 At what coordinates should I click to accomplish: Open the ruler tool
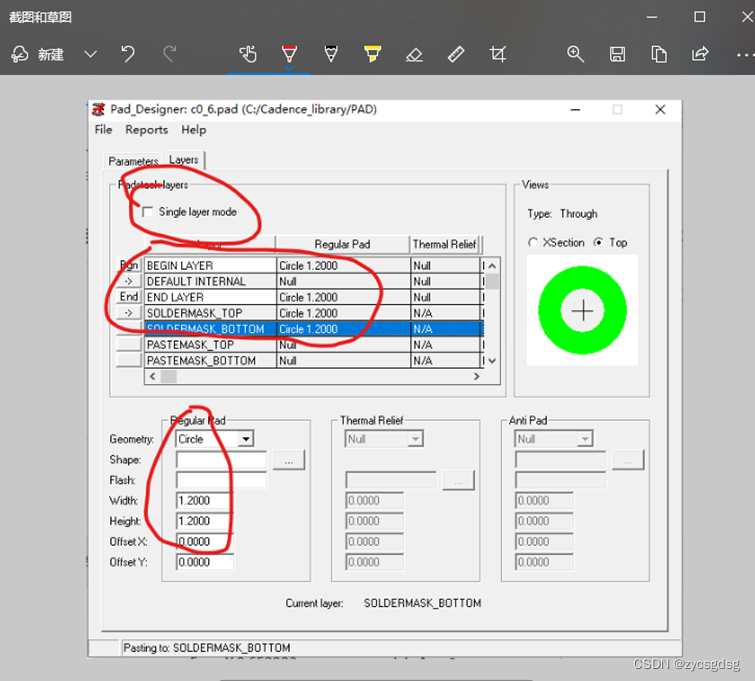coord(456,54)
